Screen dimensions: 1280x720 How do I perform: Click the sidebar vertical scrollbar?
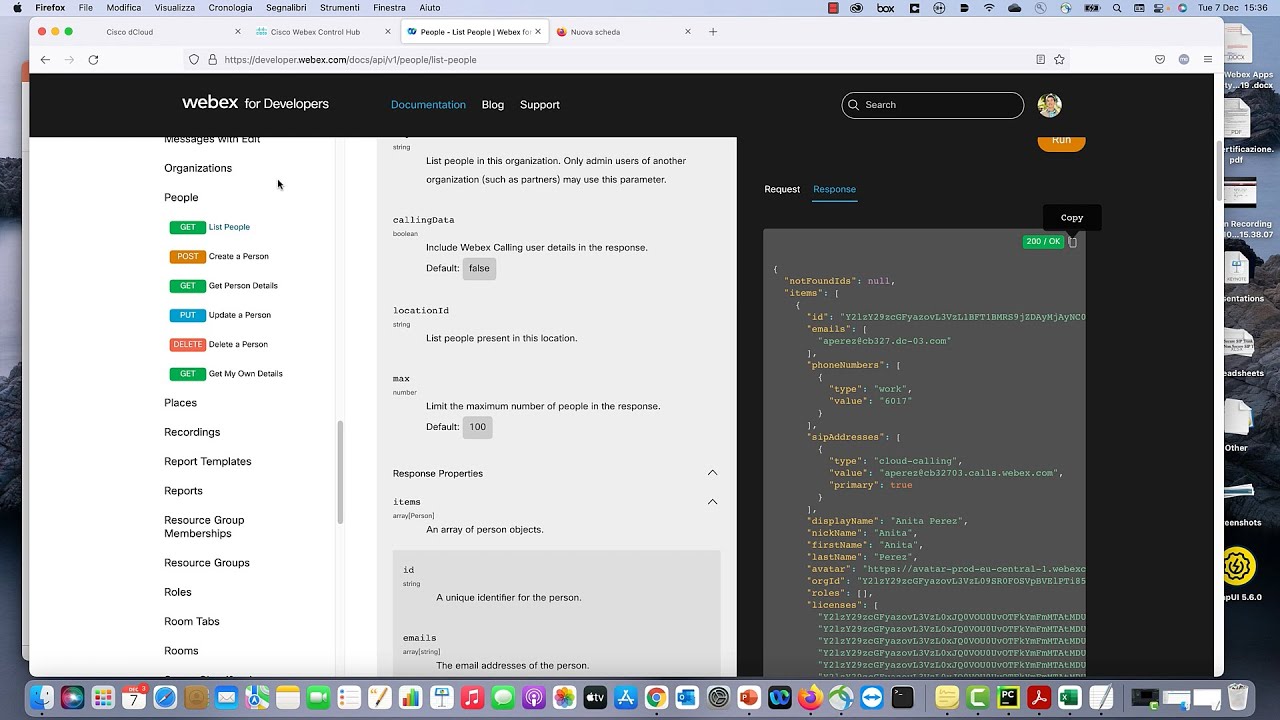[340, 472]
